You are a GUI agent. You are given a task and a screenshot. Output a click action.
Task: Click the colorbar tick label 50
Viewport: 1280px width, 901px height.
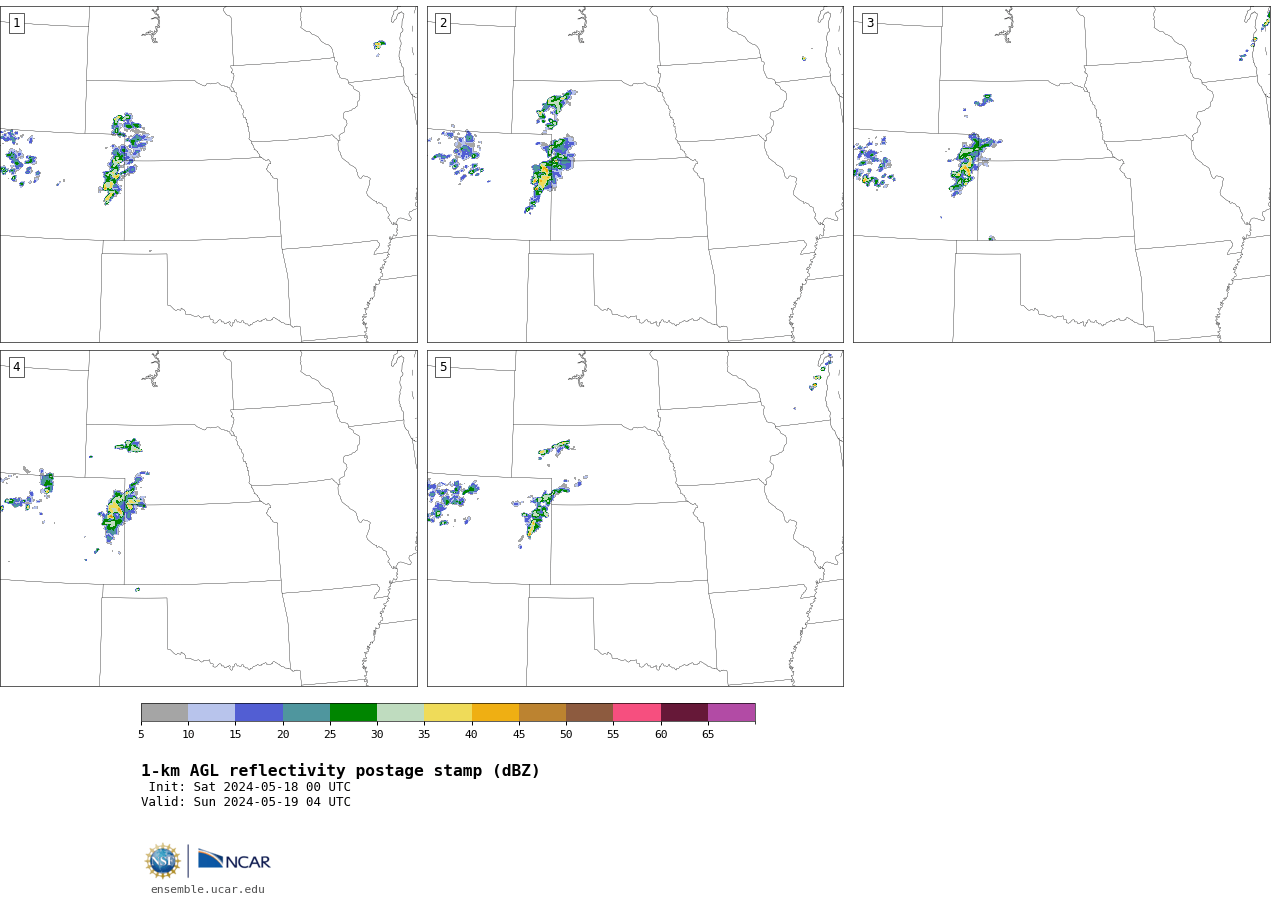566,734
